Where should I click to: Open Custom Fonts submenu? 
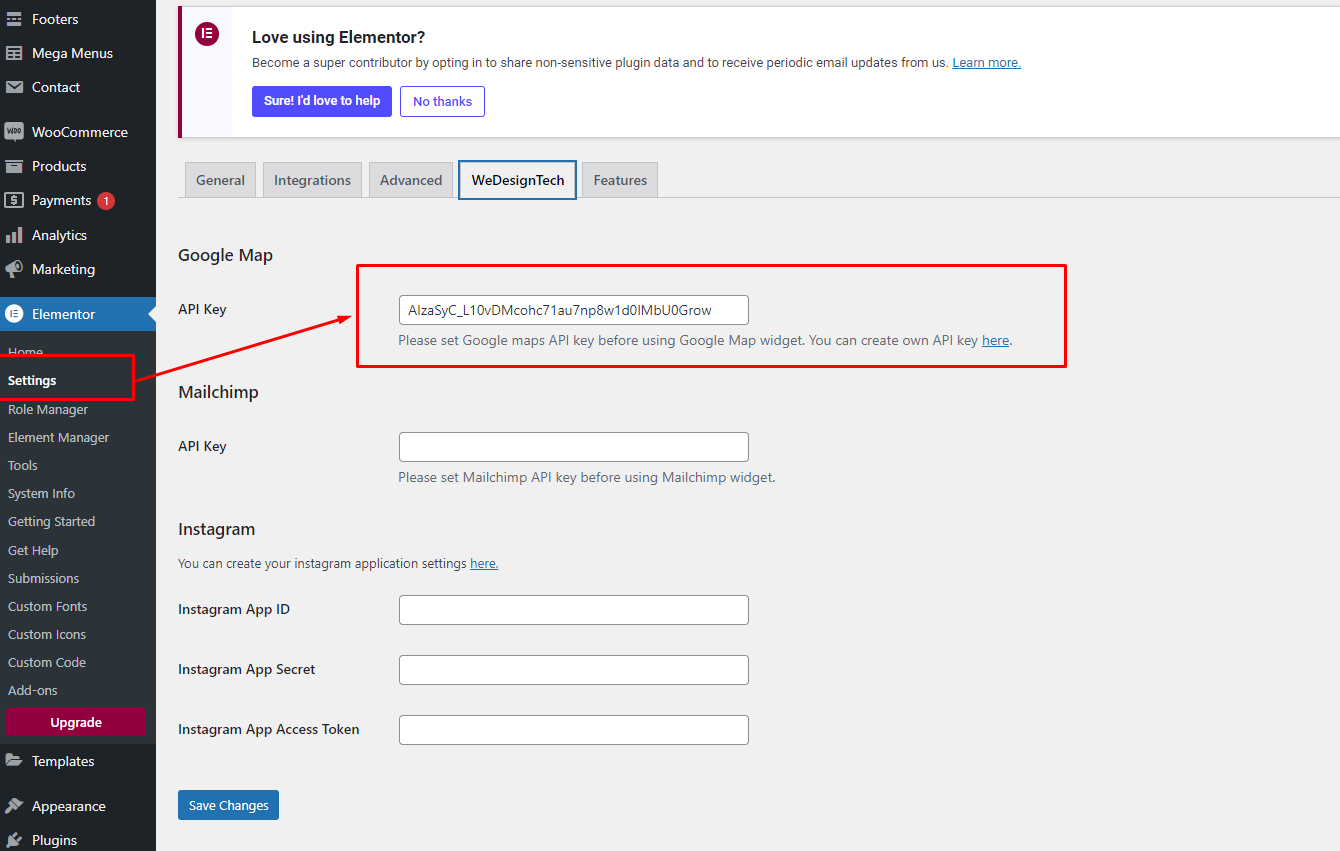coord(47,606)
